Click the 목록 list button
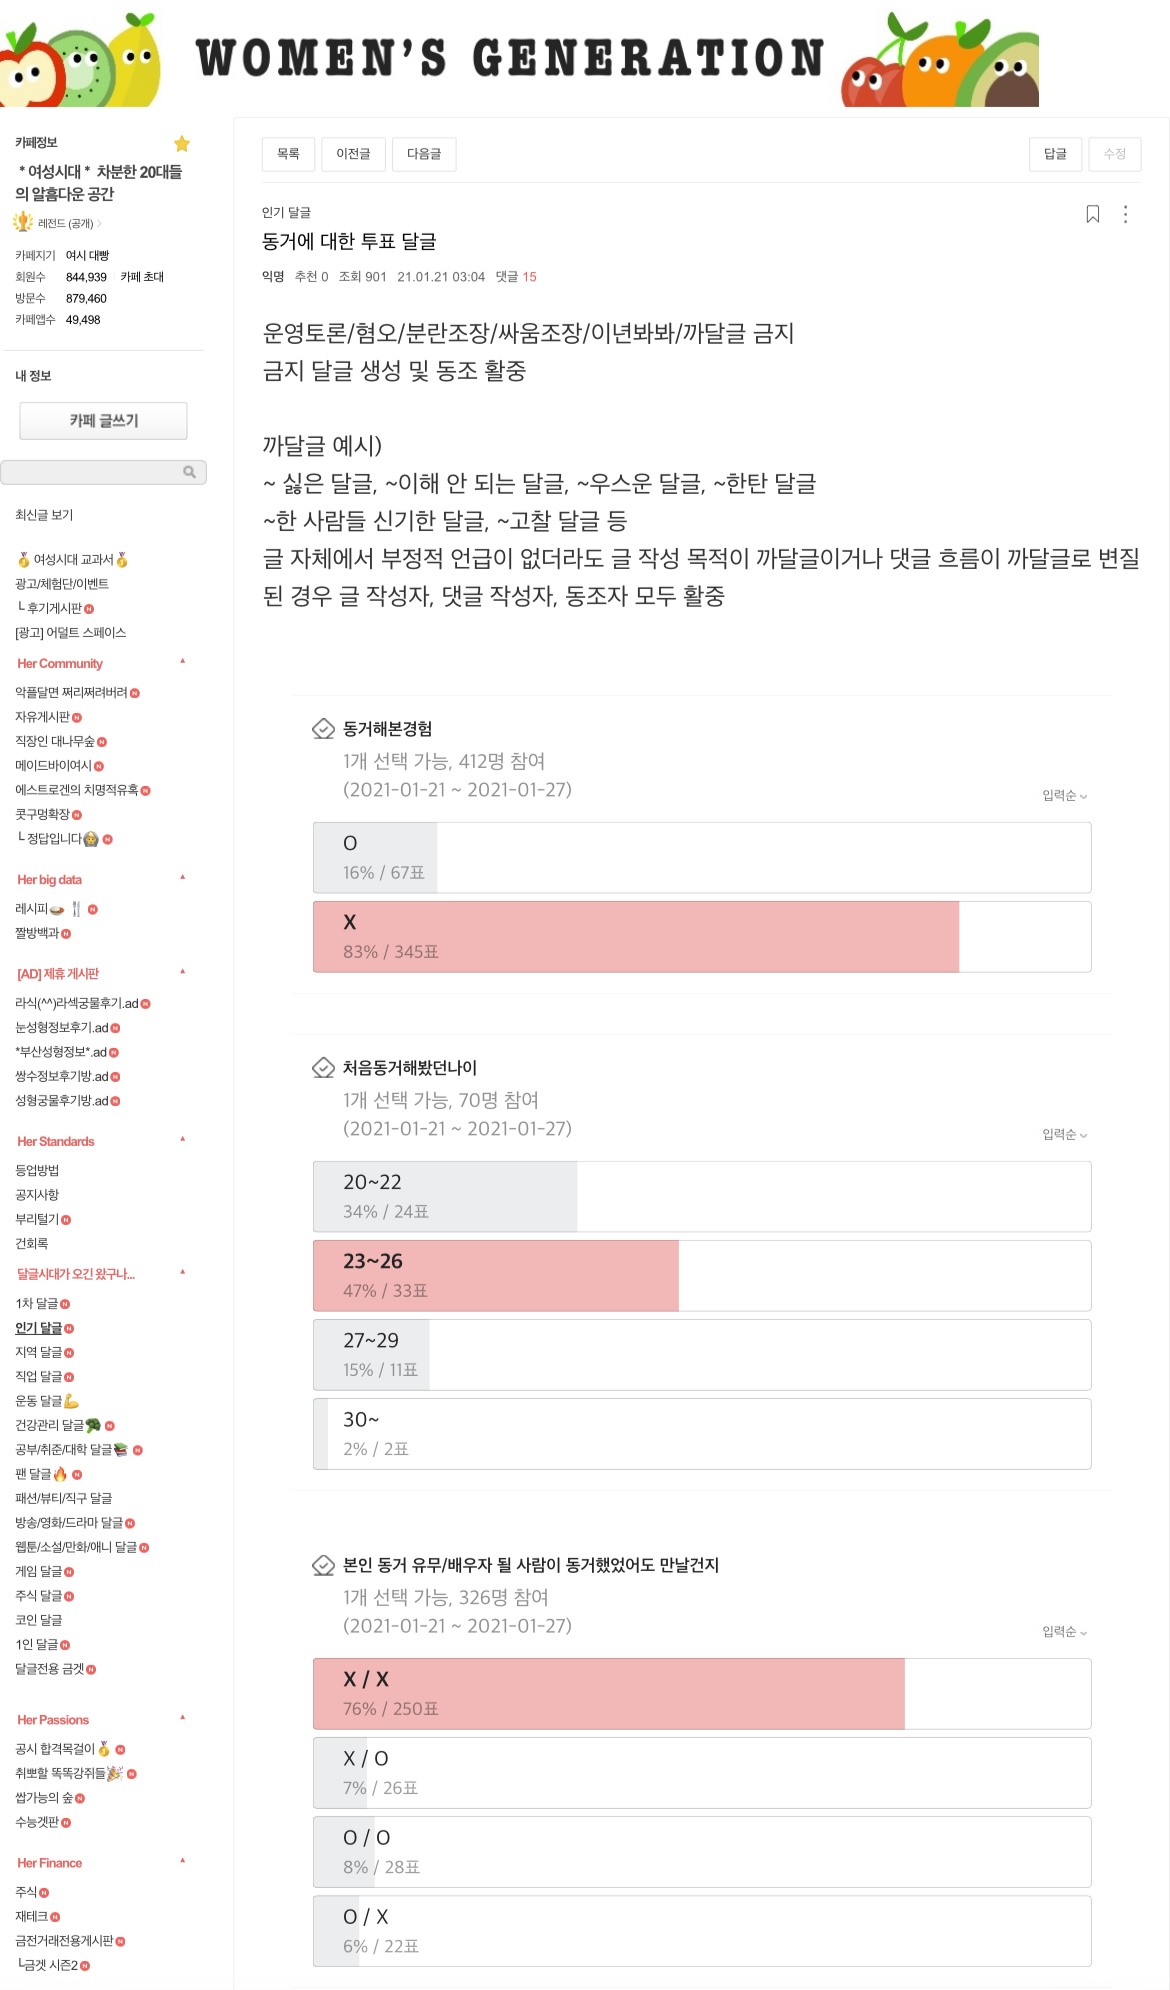 coord(288,154)
